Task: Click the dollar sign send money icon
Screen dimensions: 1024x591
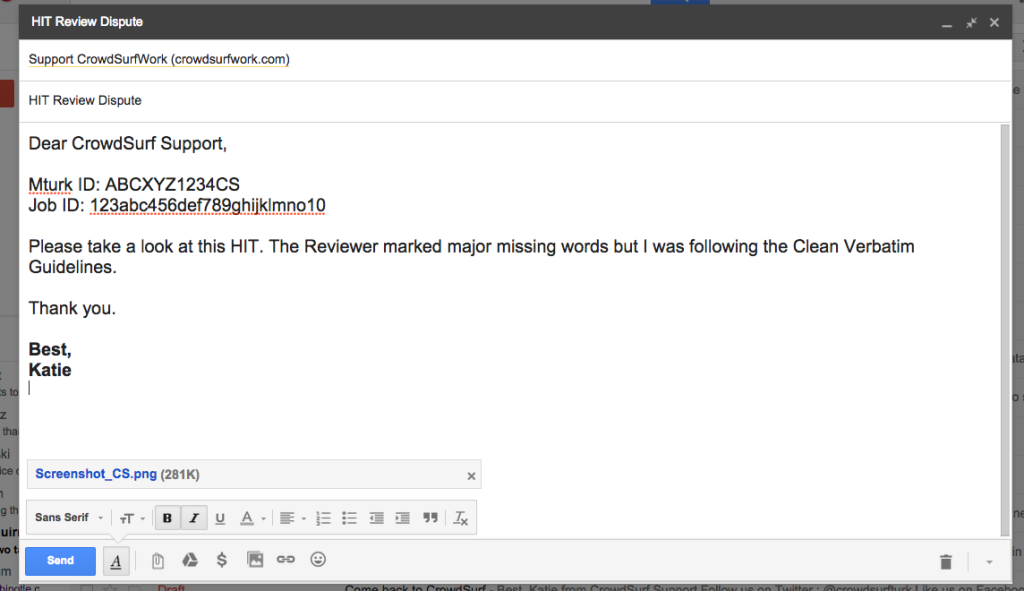Action: 222,560
